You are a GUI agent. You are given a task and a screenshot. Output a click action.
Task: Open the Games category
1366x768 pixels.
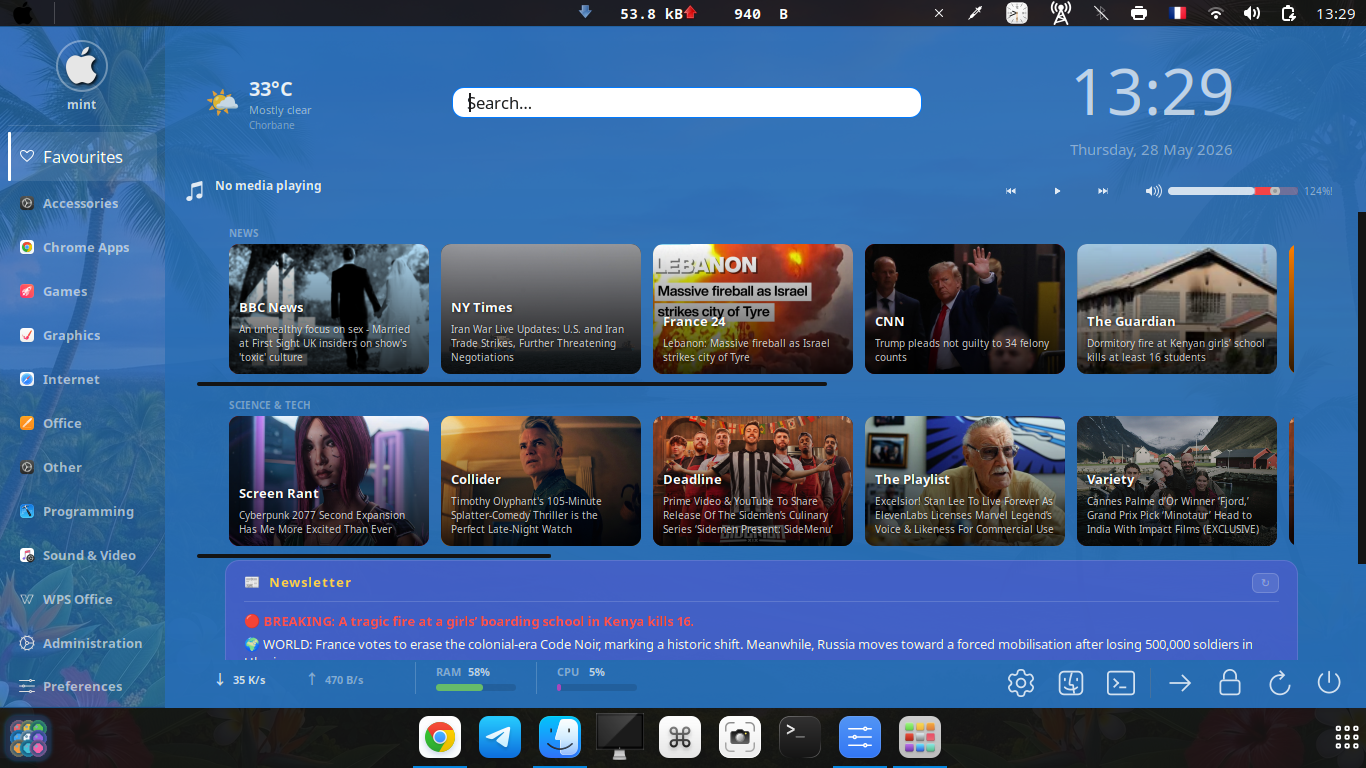coord(83,291)
